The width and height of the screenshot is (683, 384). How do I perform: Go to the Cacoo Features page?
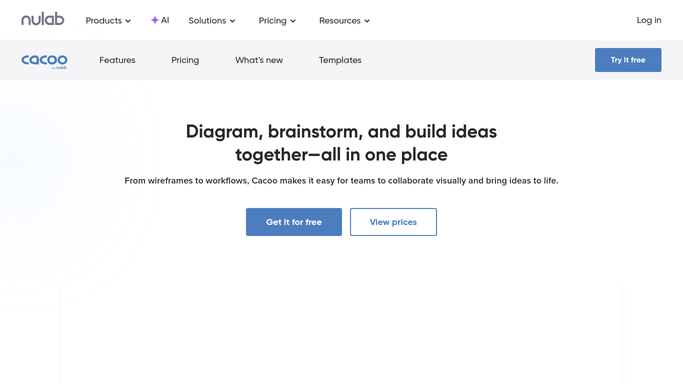click(x=117, y=60)
